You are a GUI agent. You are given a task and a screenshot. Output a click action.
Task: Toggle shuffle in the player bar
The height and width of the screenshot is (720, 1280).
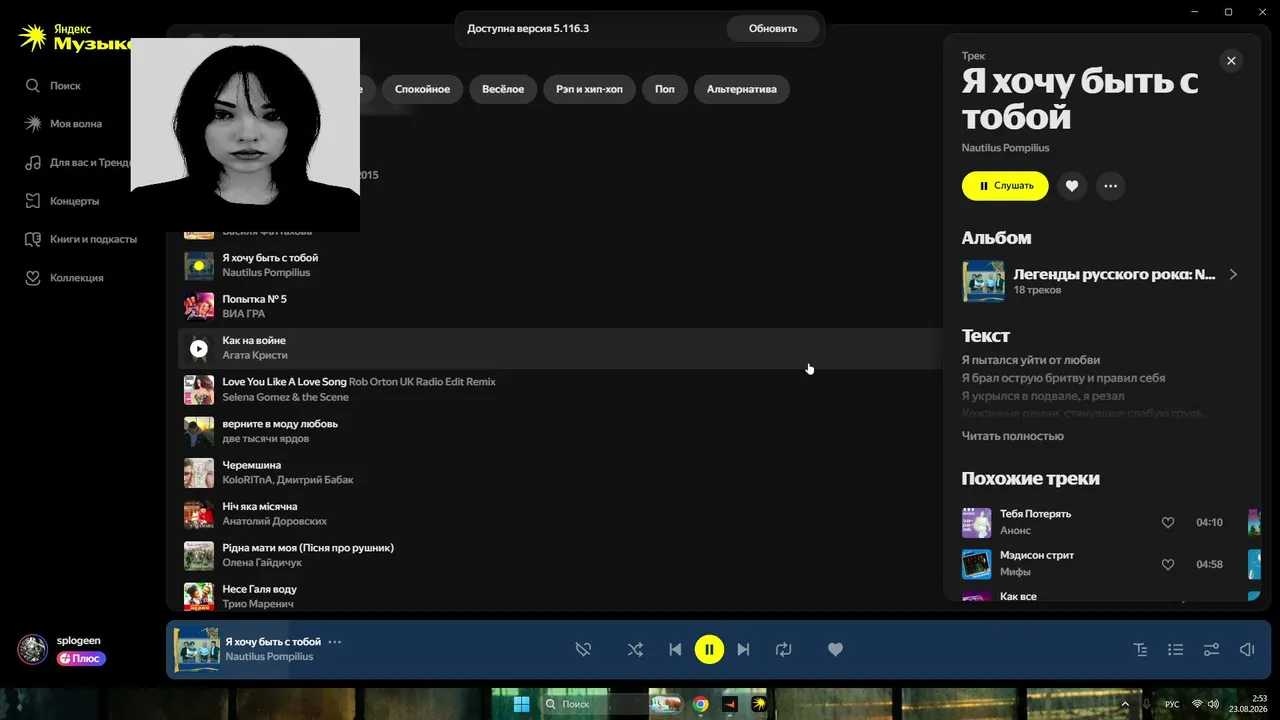click(635, 649)
